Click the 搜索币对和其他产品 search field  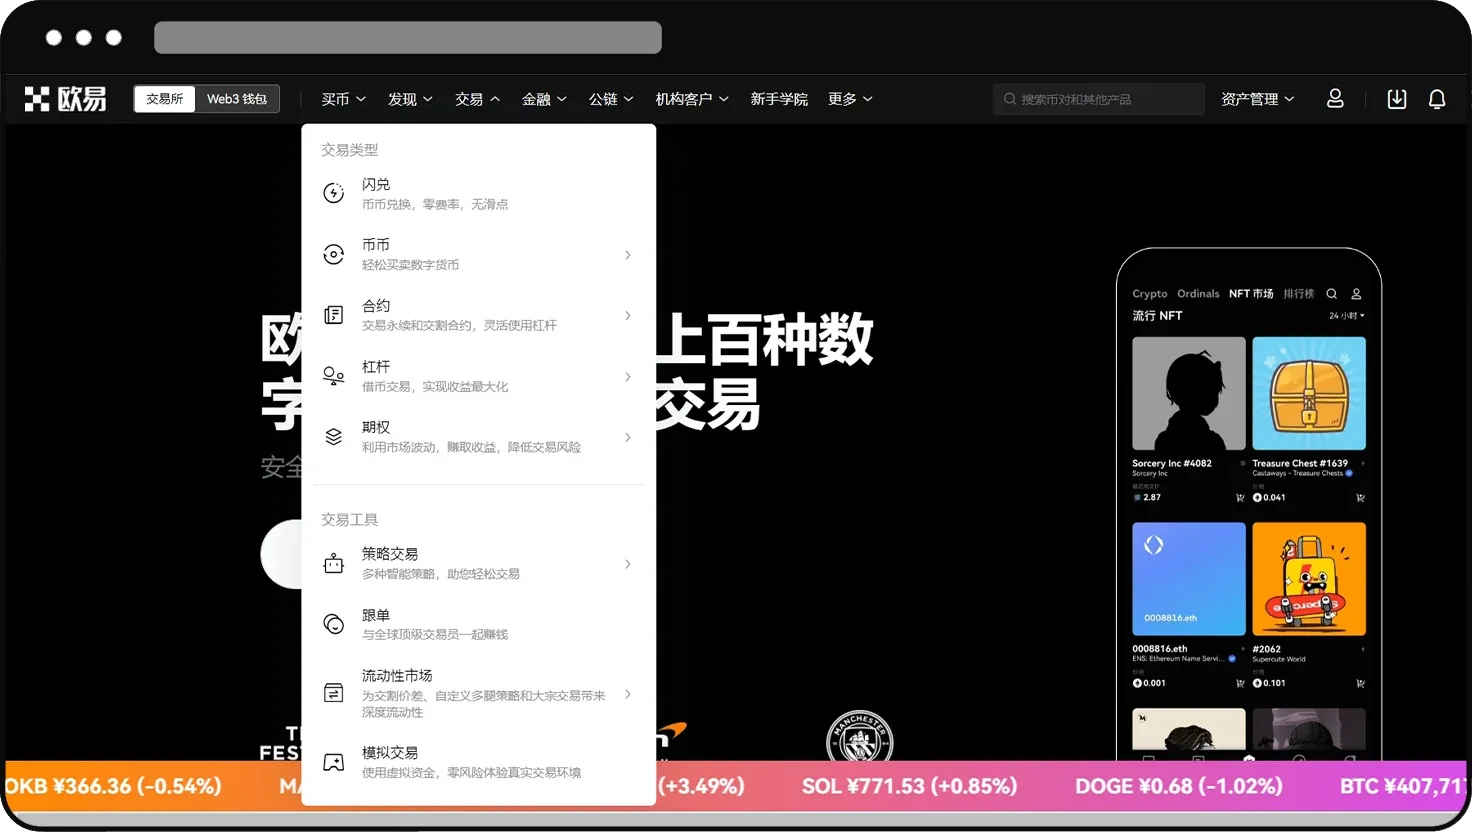1098,99
